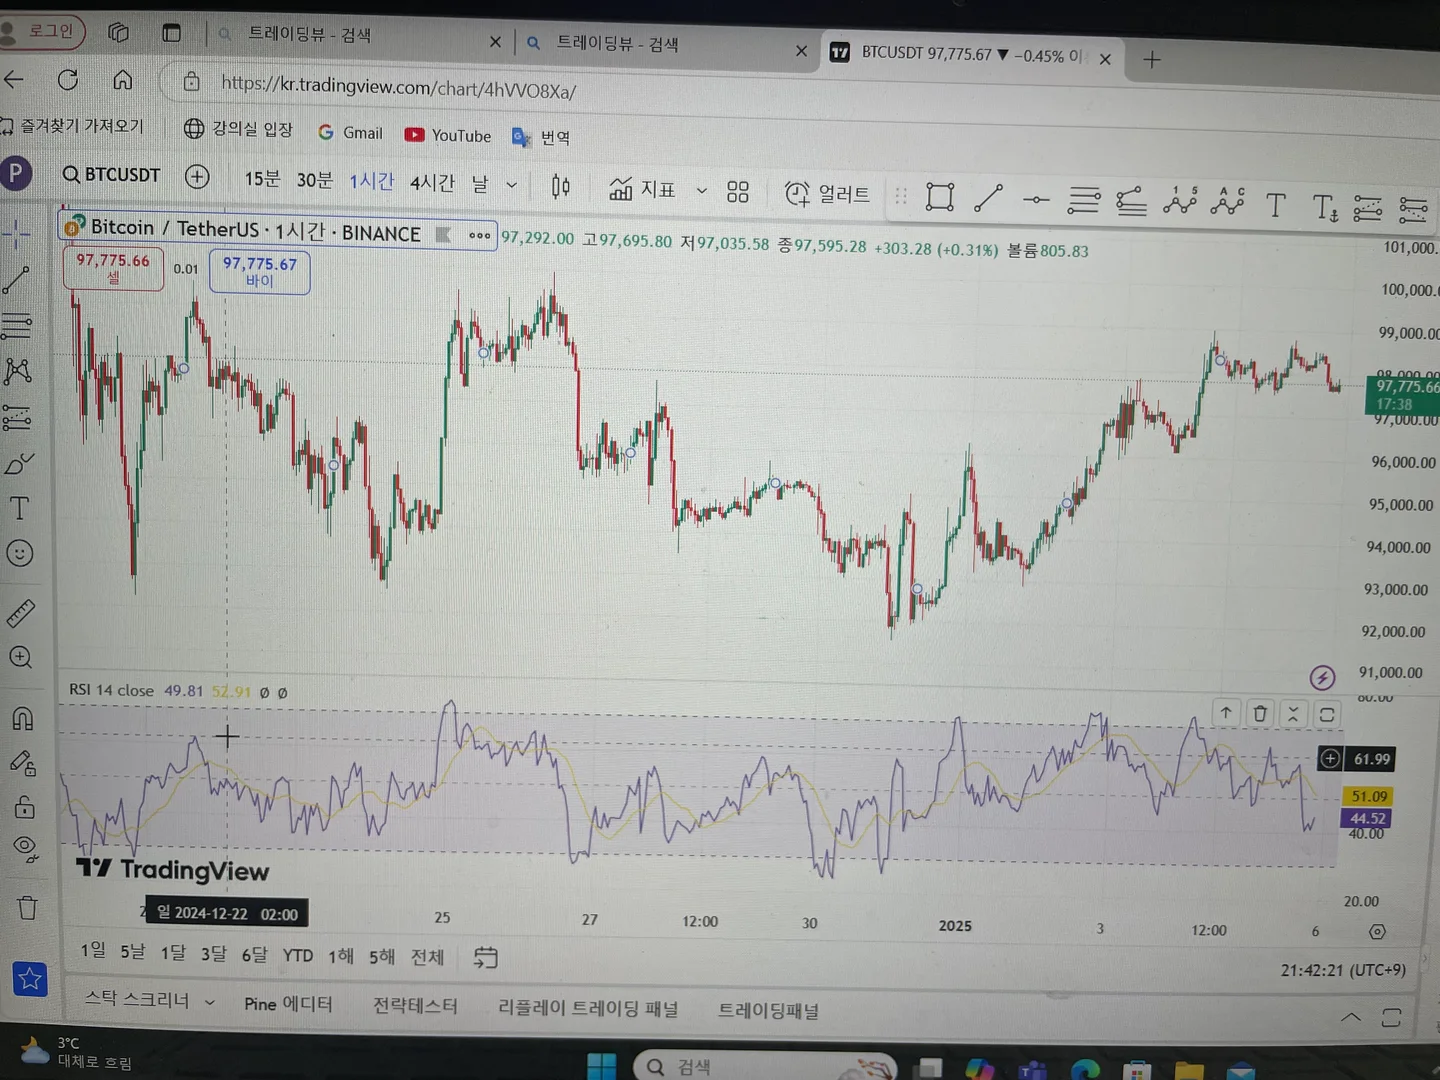Switch to 15분 timeframe
The height and width of the screenshot is (1080, 1440).
pyautogui.click(x=262, y=179)
